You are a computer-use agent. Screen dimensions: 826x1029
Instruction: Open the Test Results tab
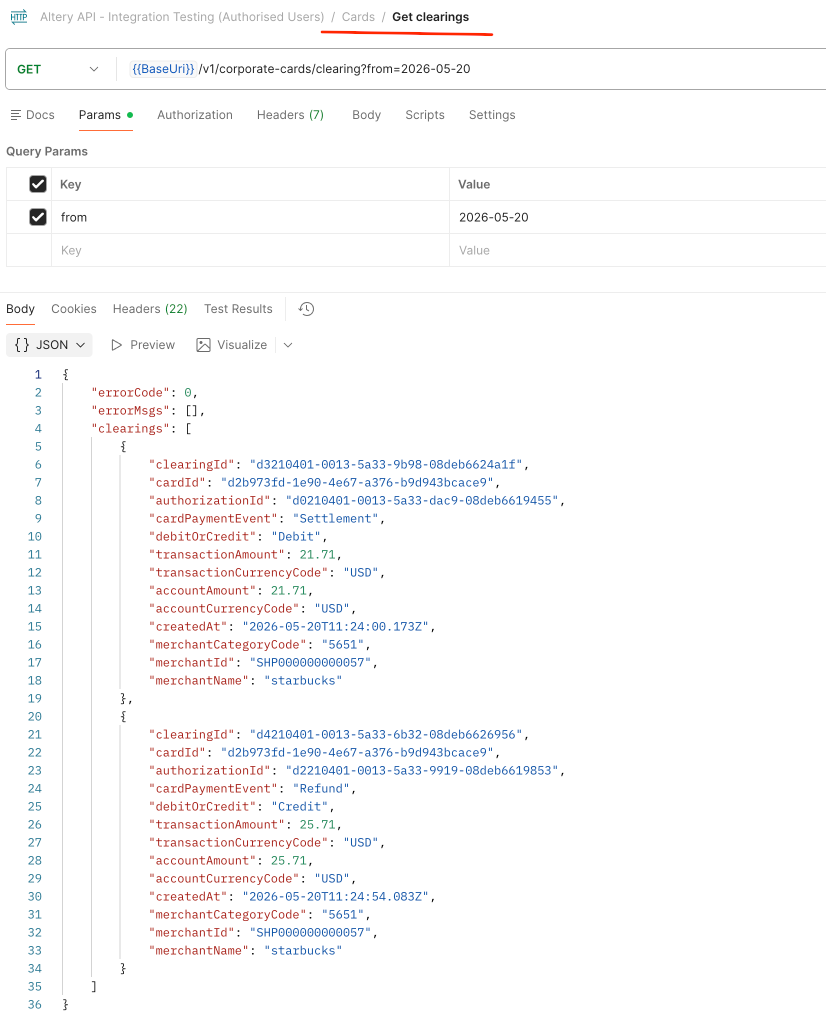tap(238, 309)
